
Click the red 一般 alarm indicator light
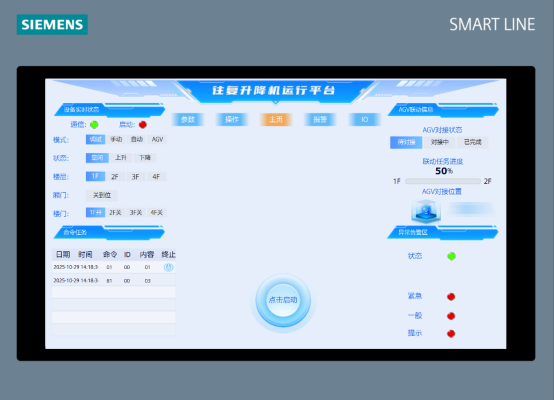tap(451, 316)
